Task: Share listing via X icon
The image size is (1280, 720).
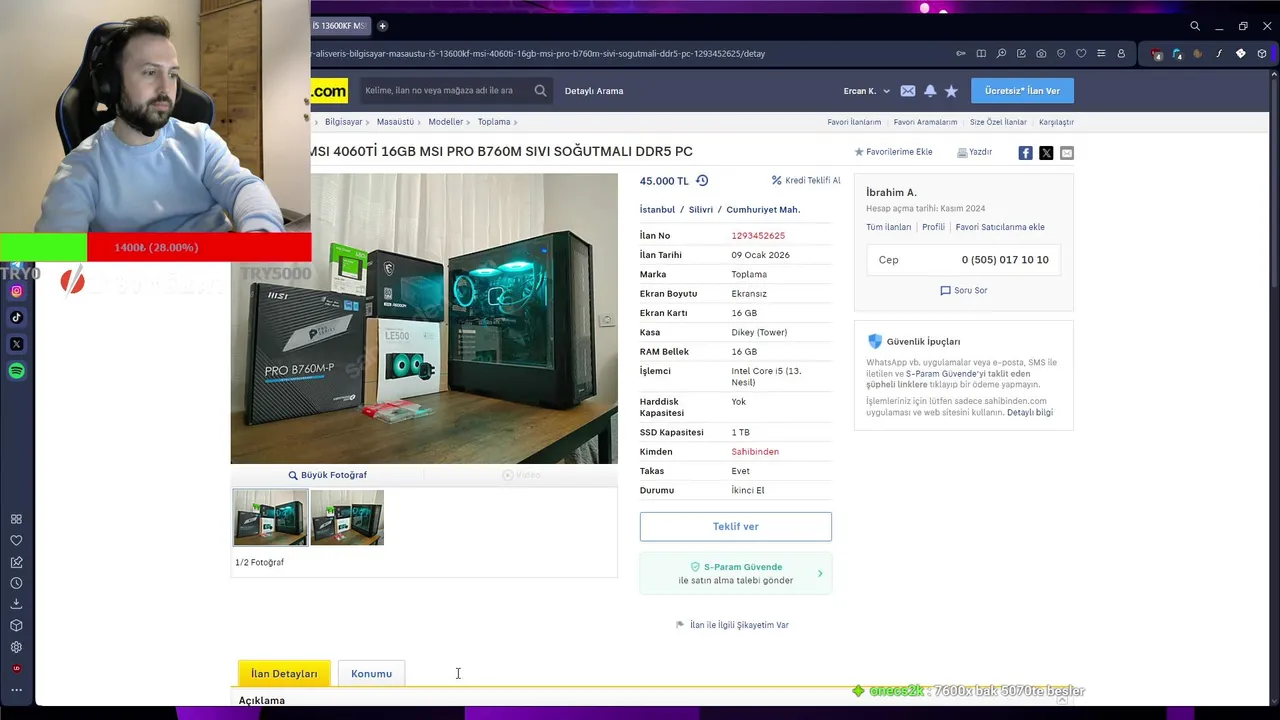Action: pos(1046,153)
